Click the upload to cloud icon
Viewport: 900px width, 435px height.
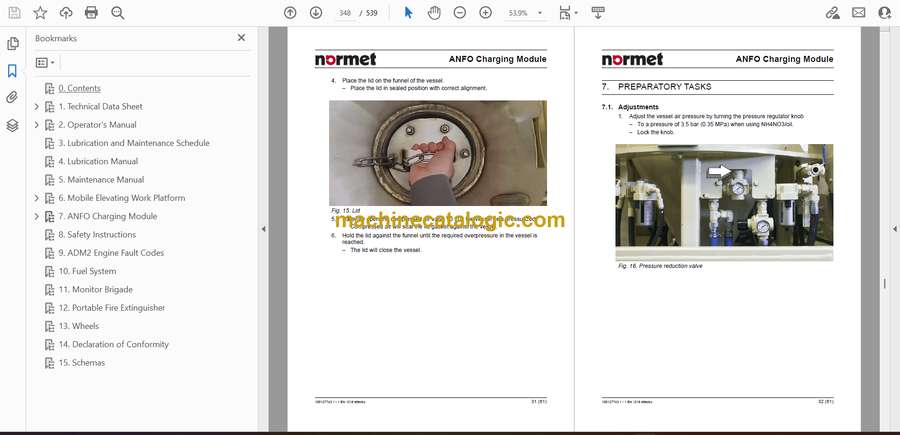(66, 13)
